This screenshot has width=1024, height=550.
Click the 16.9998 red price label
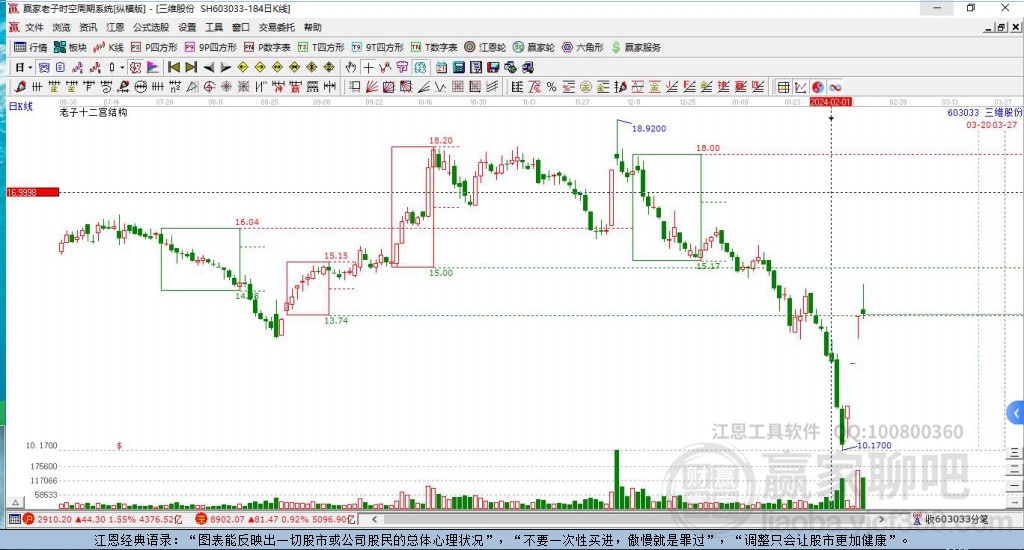tap(33, 192)
